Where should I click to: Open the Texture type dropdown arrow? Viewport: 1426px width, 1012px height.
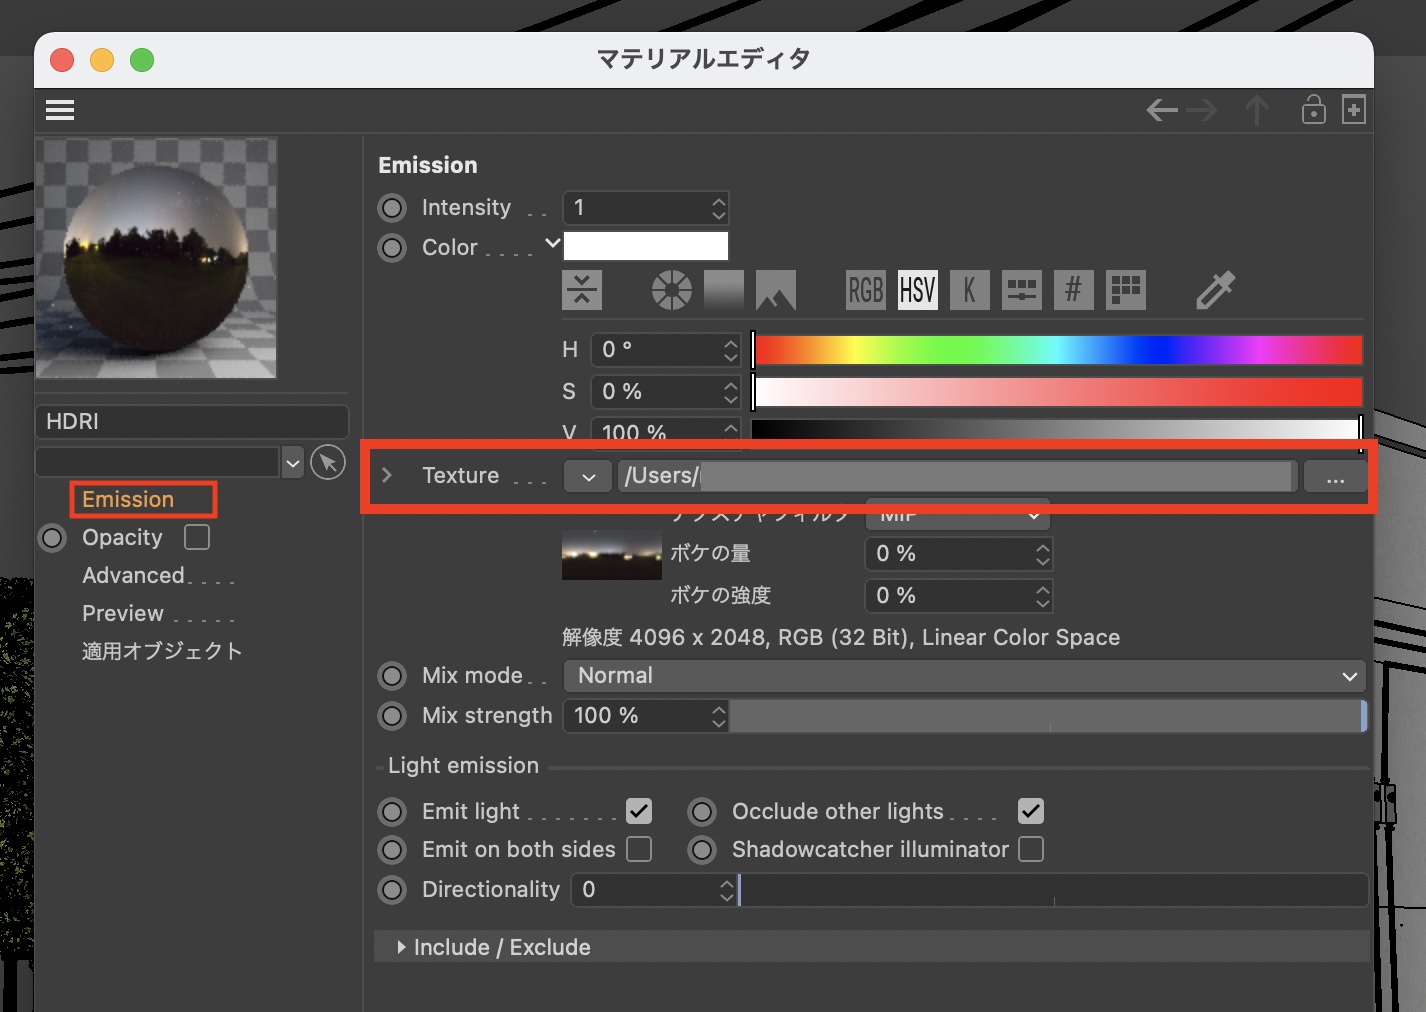click(x=588, y=477)
